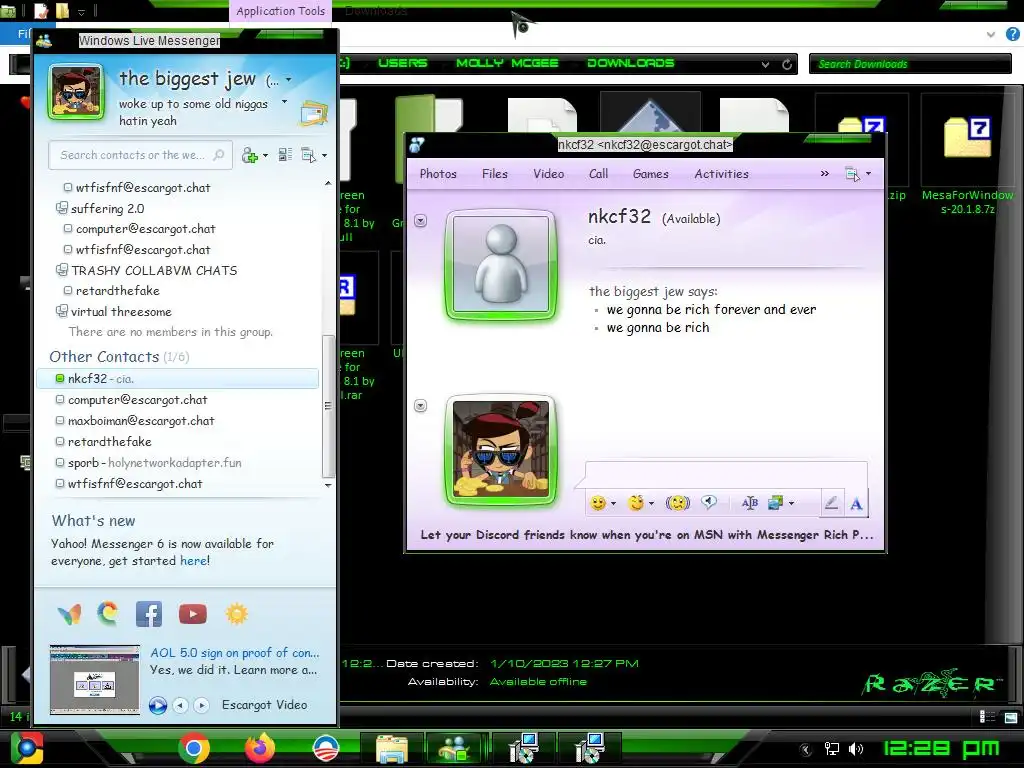This screenshot has width=1024, height=768.
Task: Open the YouTube icon in Messenger
Action: (x=193, y=614)
